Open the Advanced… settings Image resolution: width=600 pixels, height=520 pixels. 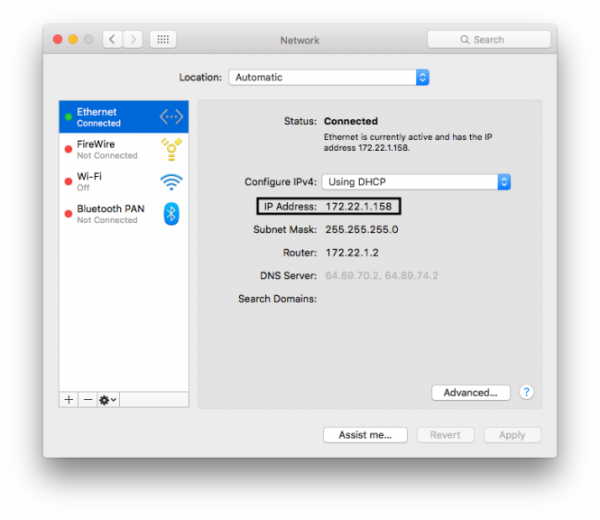(471, 393)
